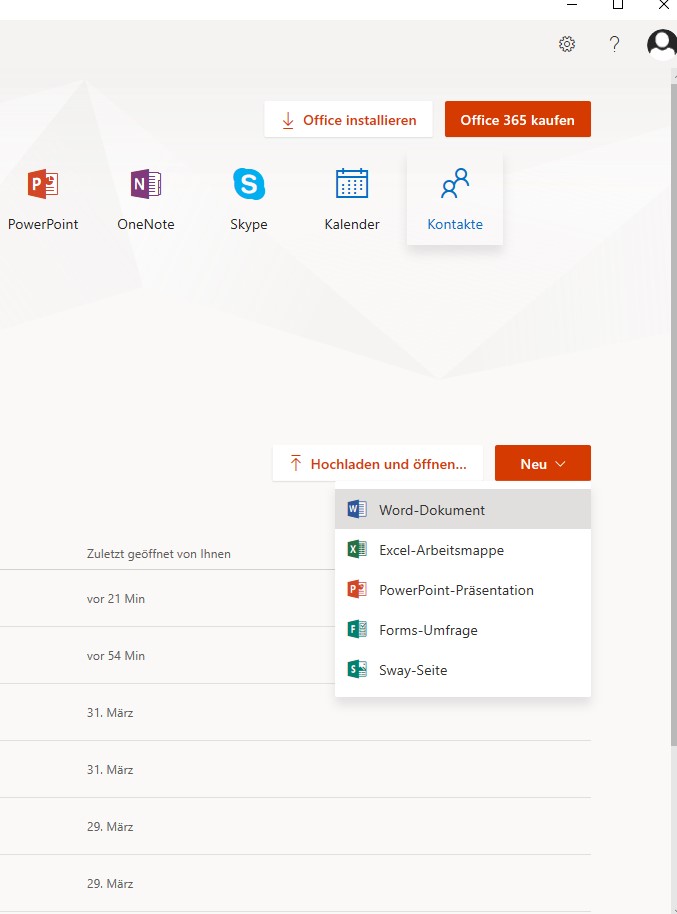
Task: Click the Sway icon in the Neu menu
Action: pyautogui.click(x=357, y=669)
